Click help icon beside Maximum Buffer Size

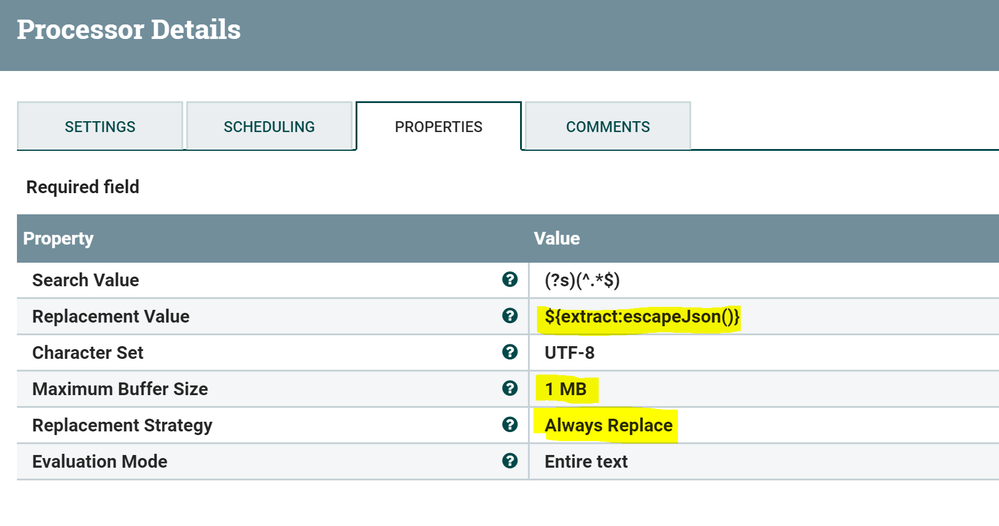coord(510,388)
